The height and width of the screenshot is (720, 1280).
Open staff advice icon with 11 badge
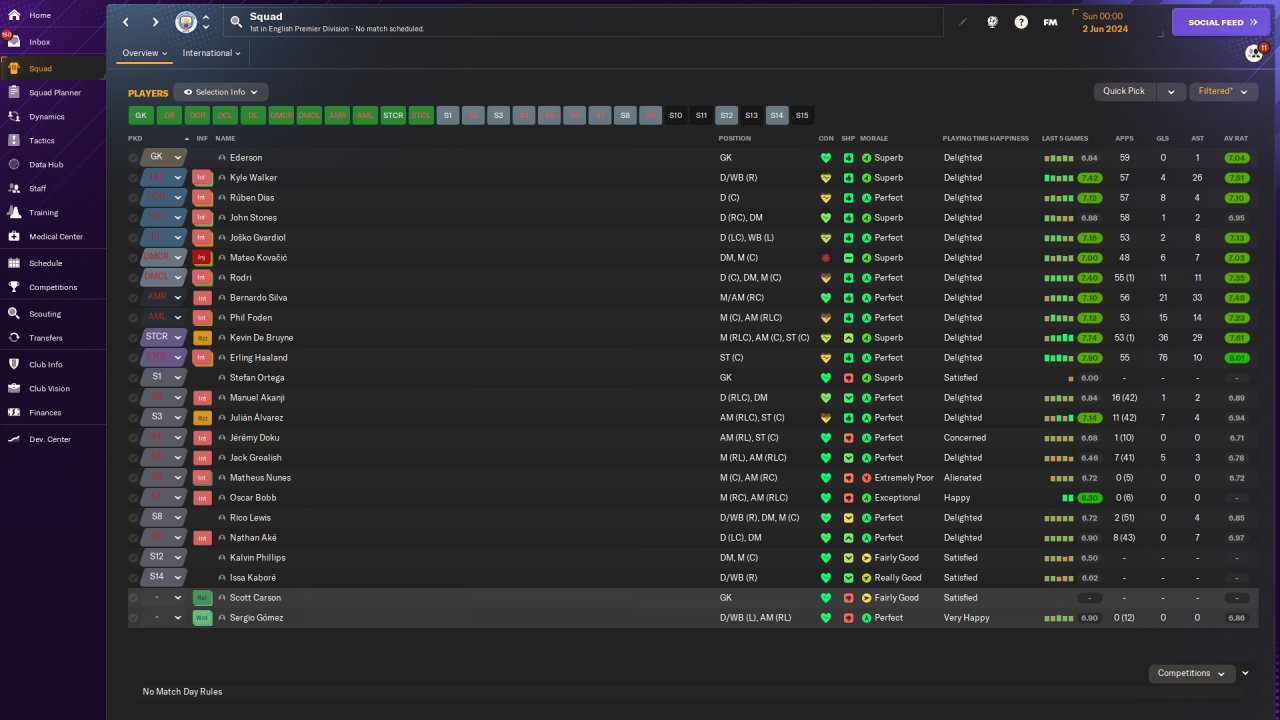point(1253,53)
